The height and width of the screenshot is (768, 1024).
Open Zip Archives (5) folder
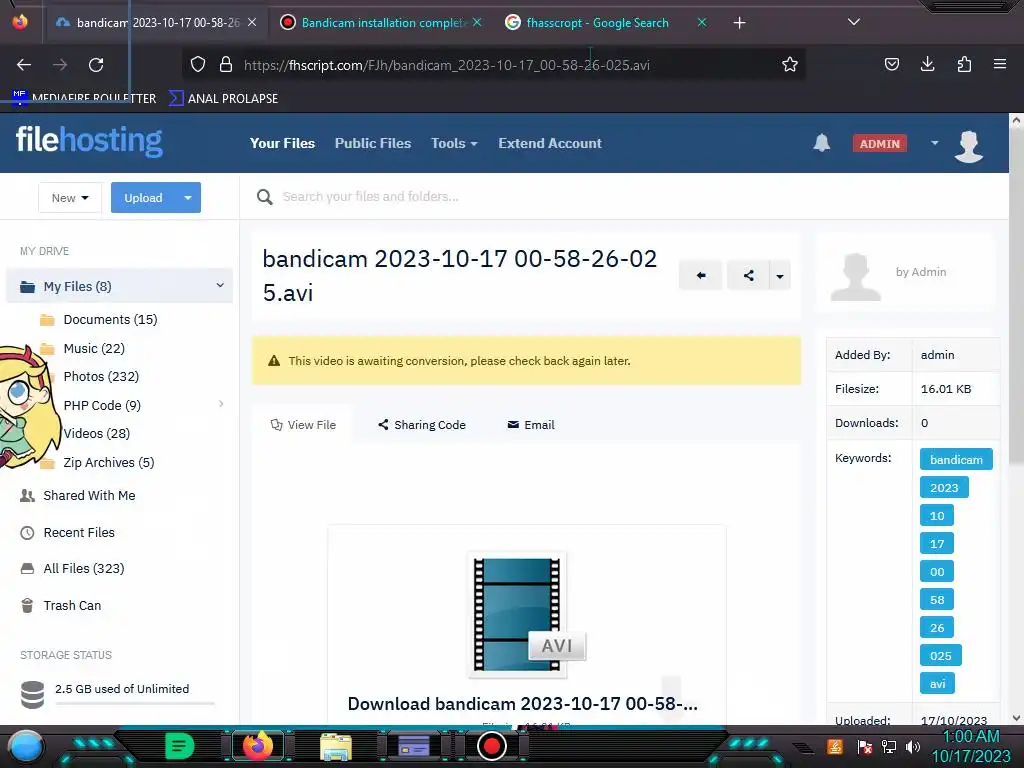[x=108, y=462]
